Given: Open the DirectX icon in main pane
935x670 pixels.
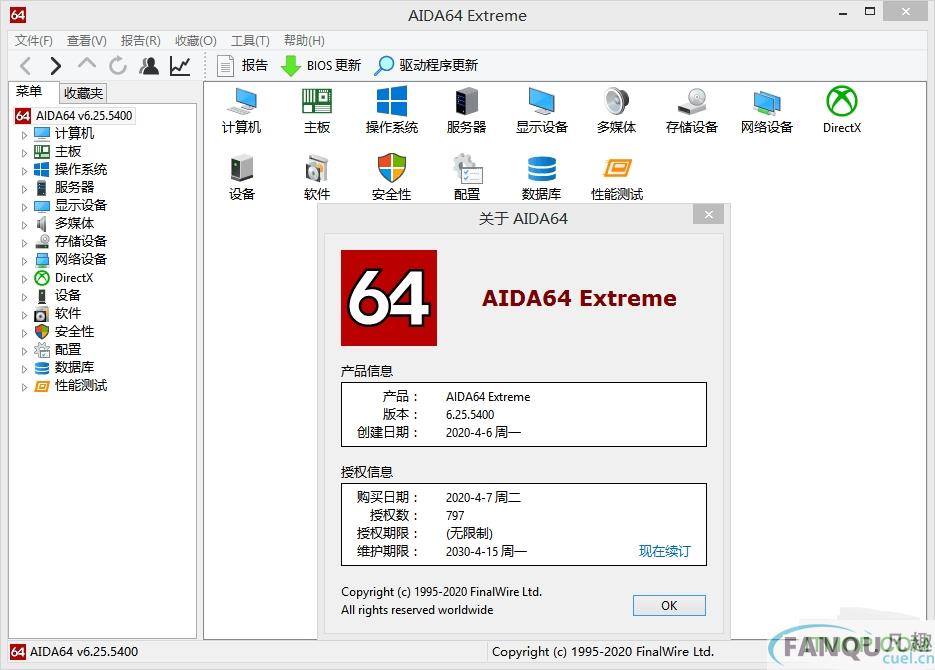Looking at the screenshot, I should tap(841, 110).
